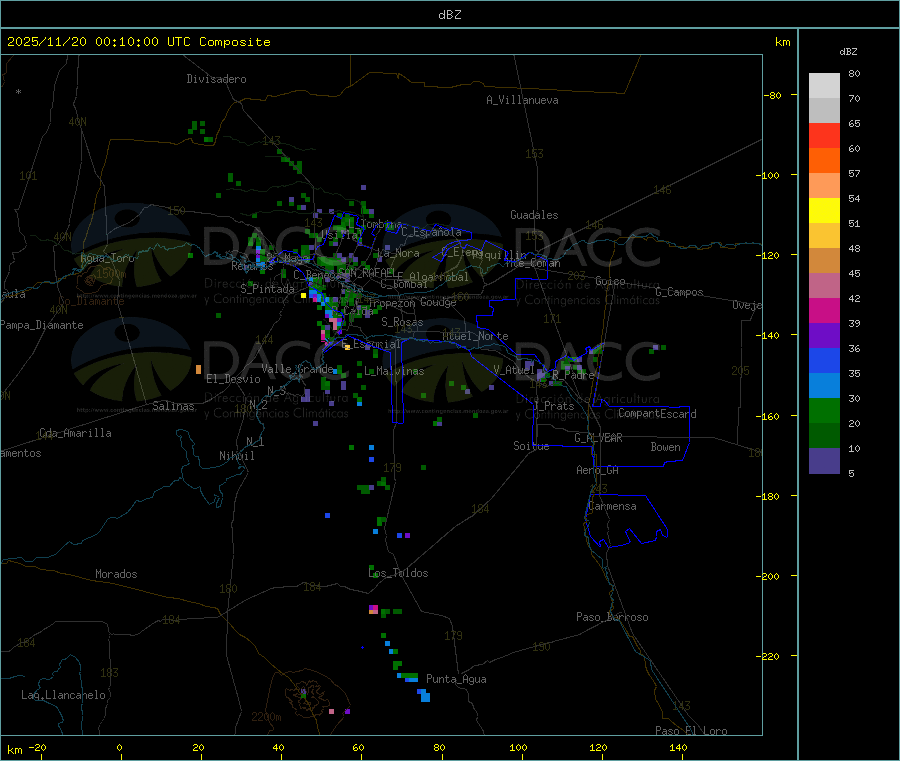Click the 48 dBZ brown-orange legend swatch

pyautogui.click(x=824, y=261)
